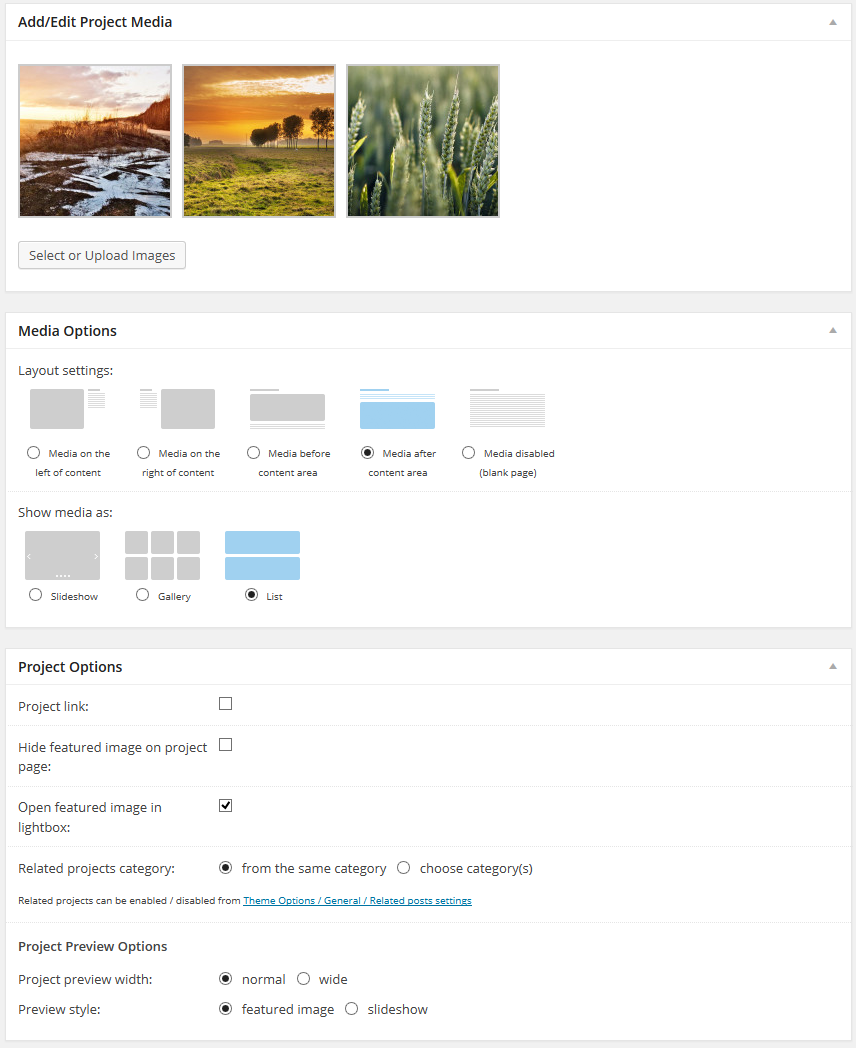856x1048 pixels.
Task: Open the Theme Options Related posts settings link
Action: point(357,901)
